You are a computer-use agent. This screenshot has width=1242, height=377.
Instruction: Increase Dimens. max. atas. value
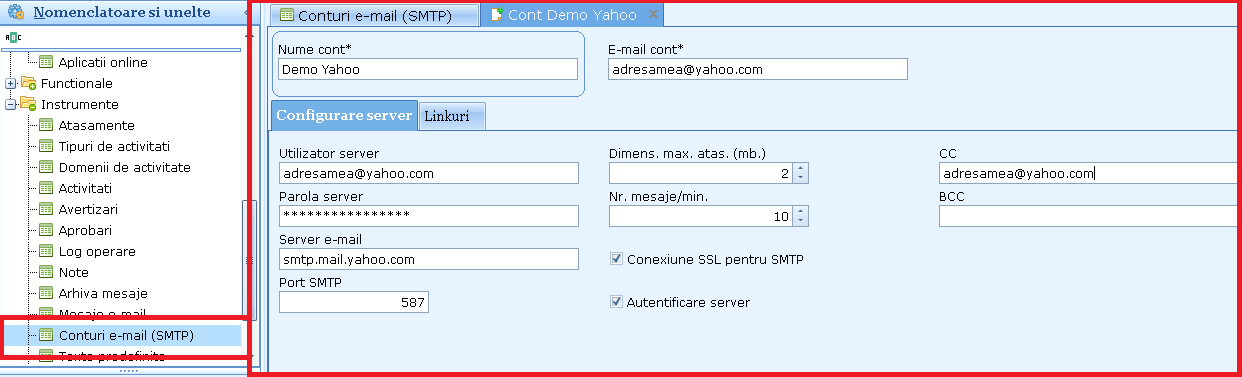click(801, 169)
